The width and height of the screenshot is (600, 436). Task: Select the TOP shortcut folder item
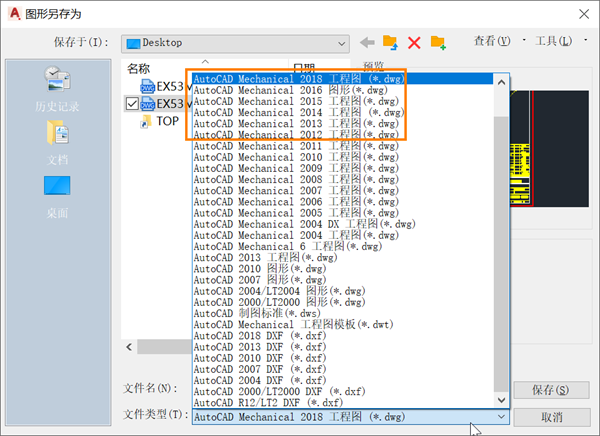[160, 121]
